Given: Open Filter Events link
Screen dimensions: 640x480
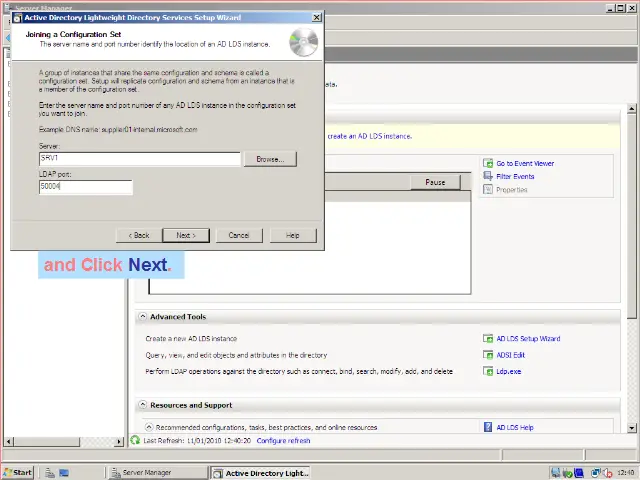Looking at the screenshot, I should point(515,176).
